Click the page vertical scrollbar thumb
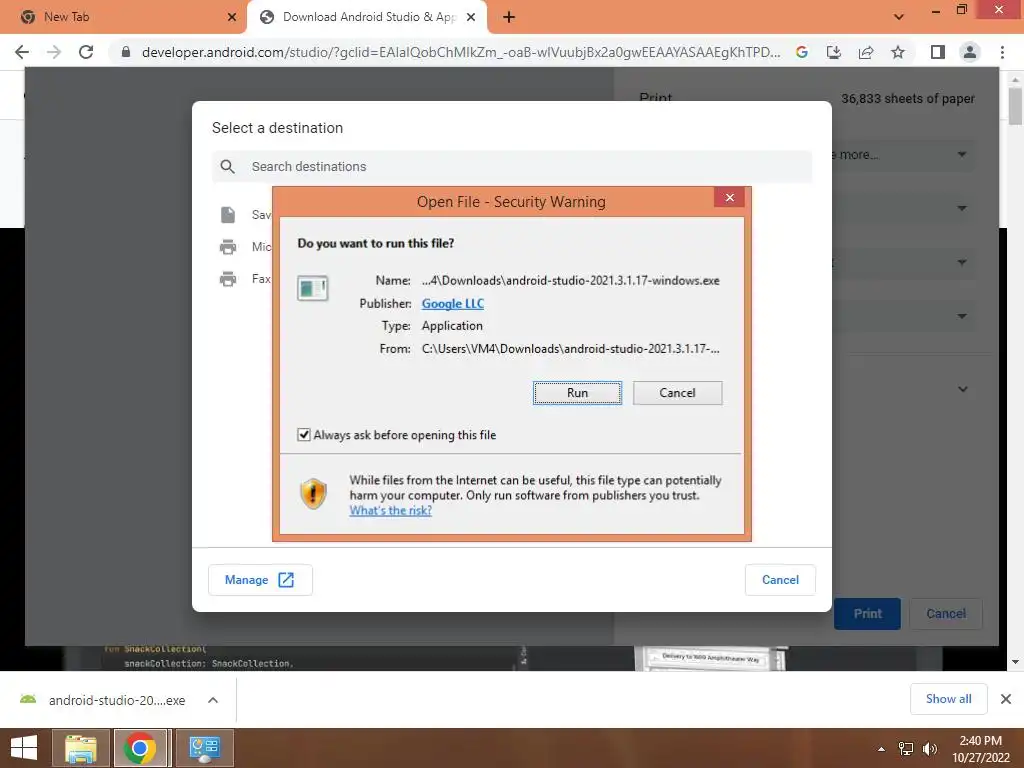 (x=1015, y=106)
